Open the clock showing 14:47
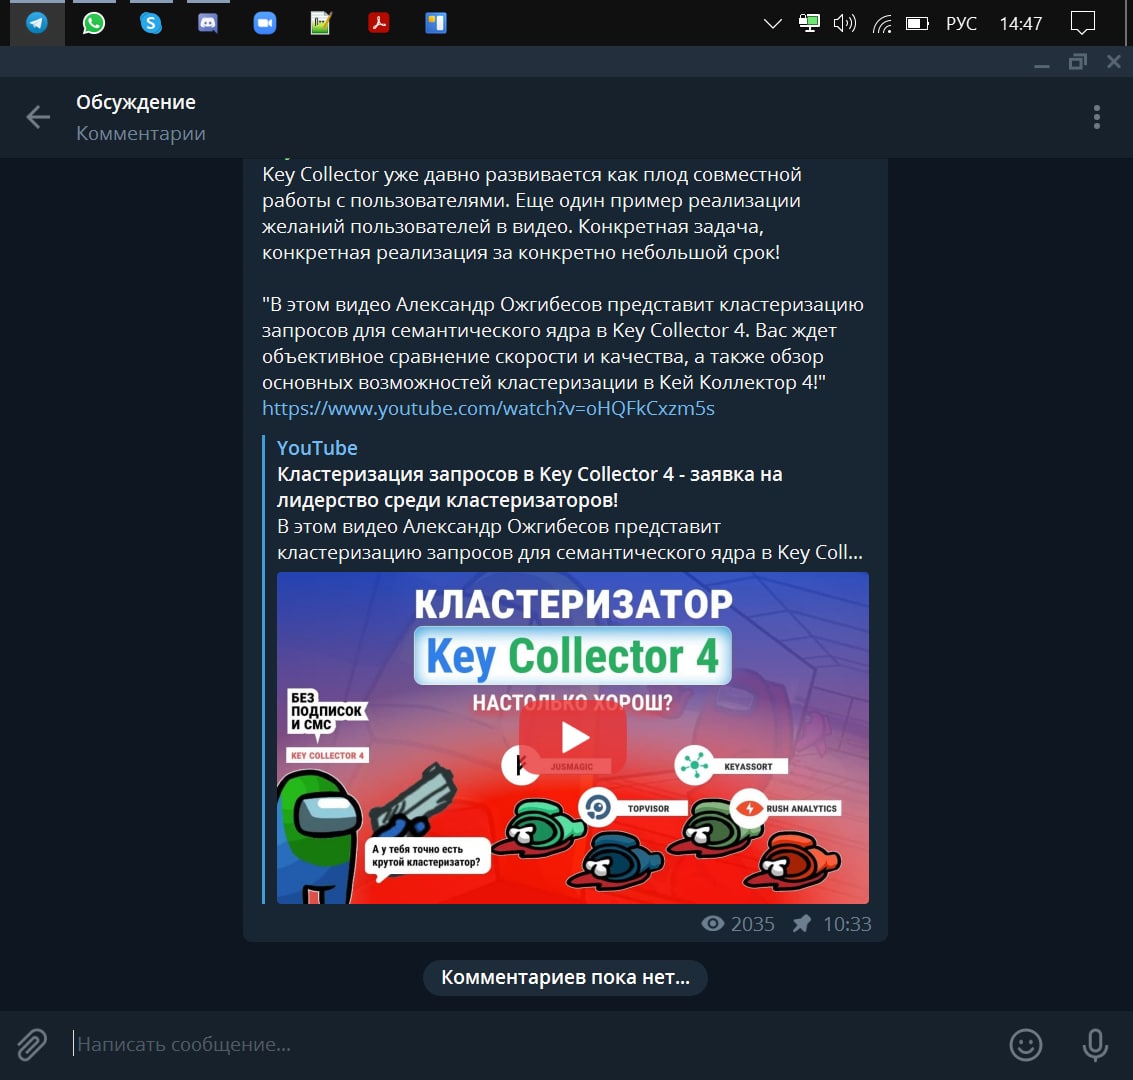 point(1020,24)
